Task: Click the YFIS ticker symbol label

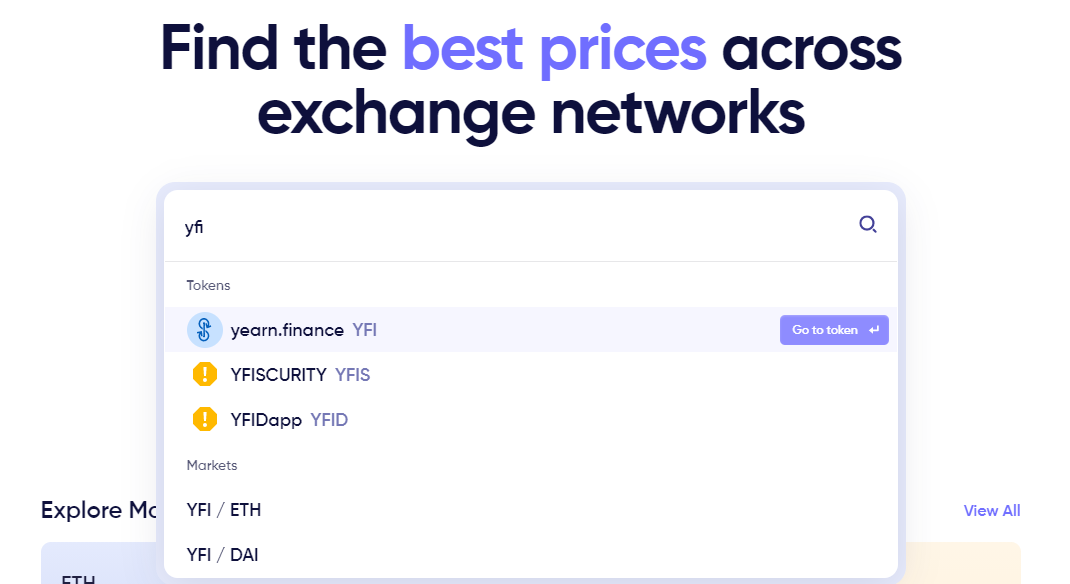Action: 353,375
